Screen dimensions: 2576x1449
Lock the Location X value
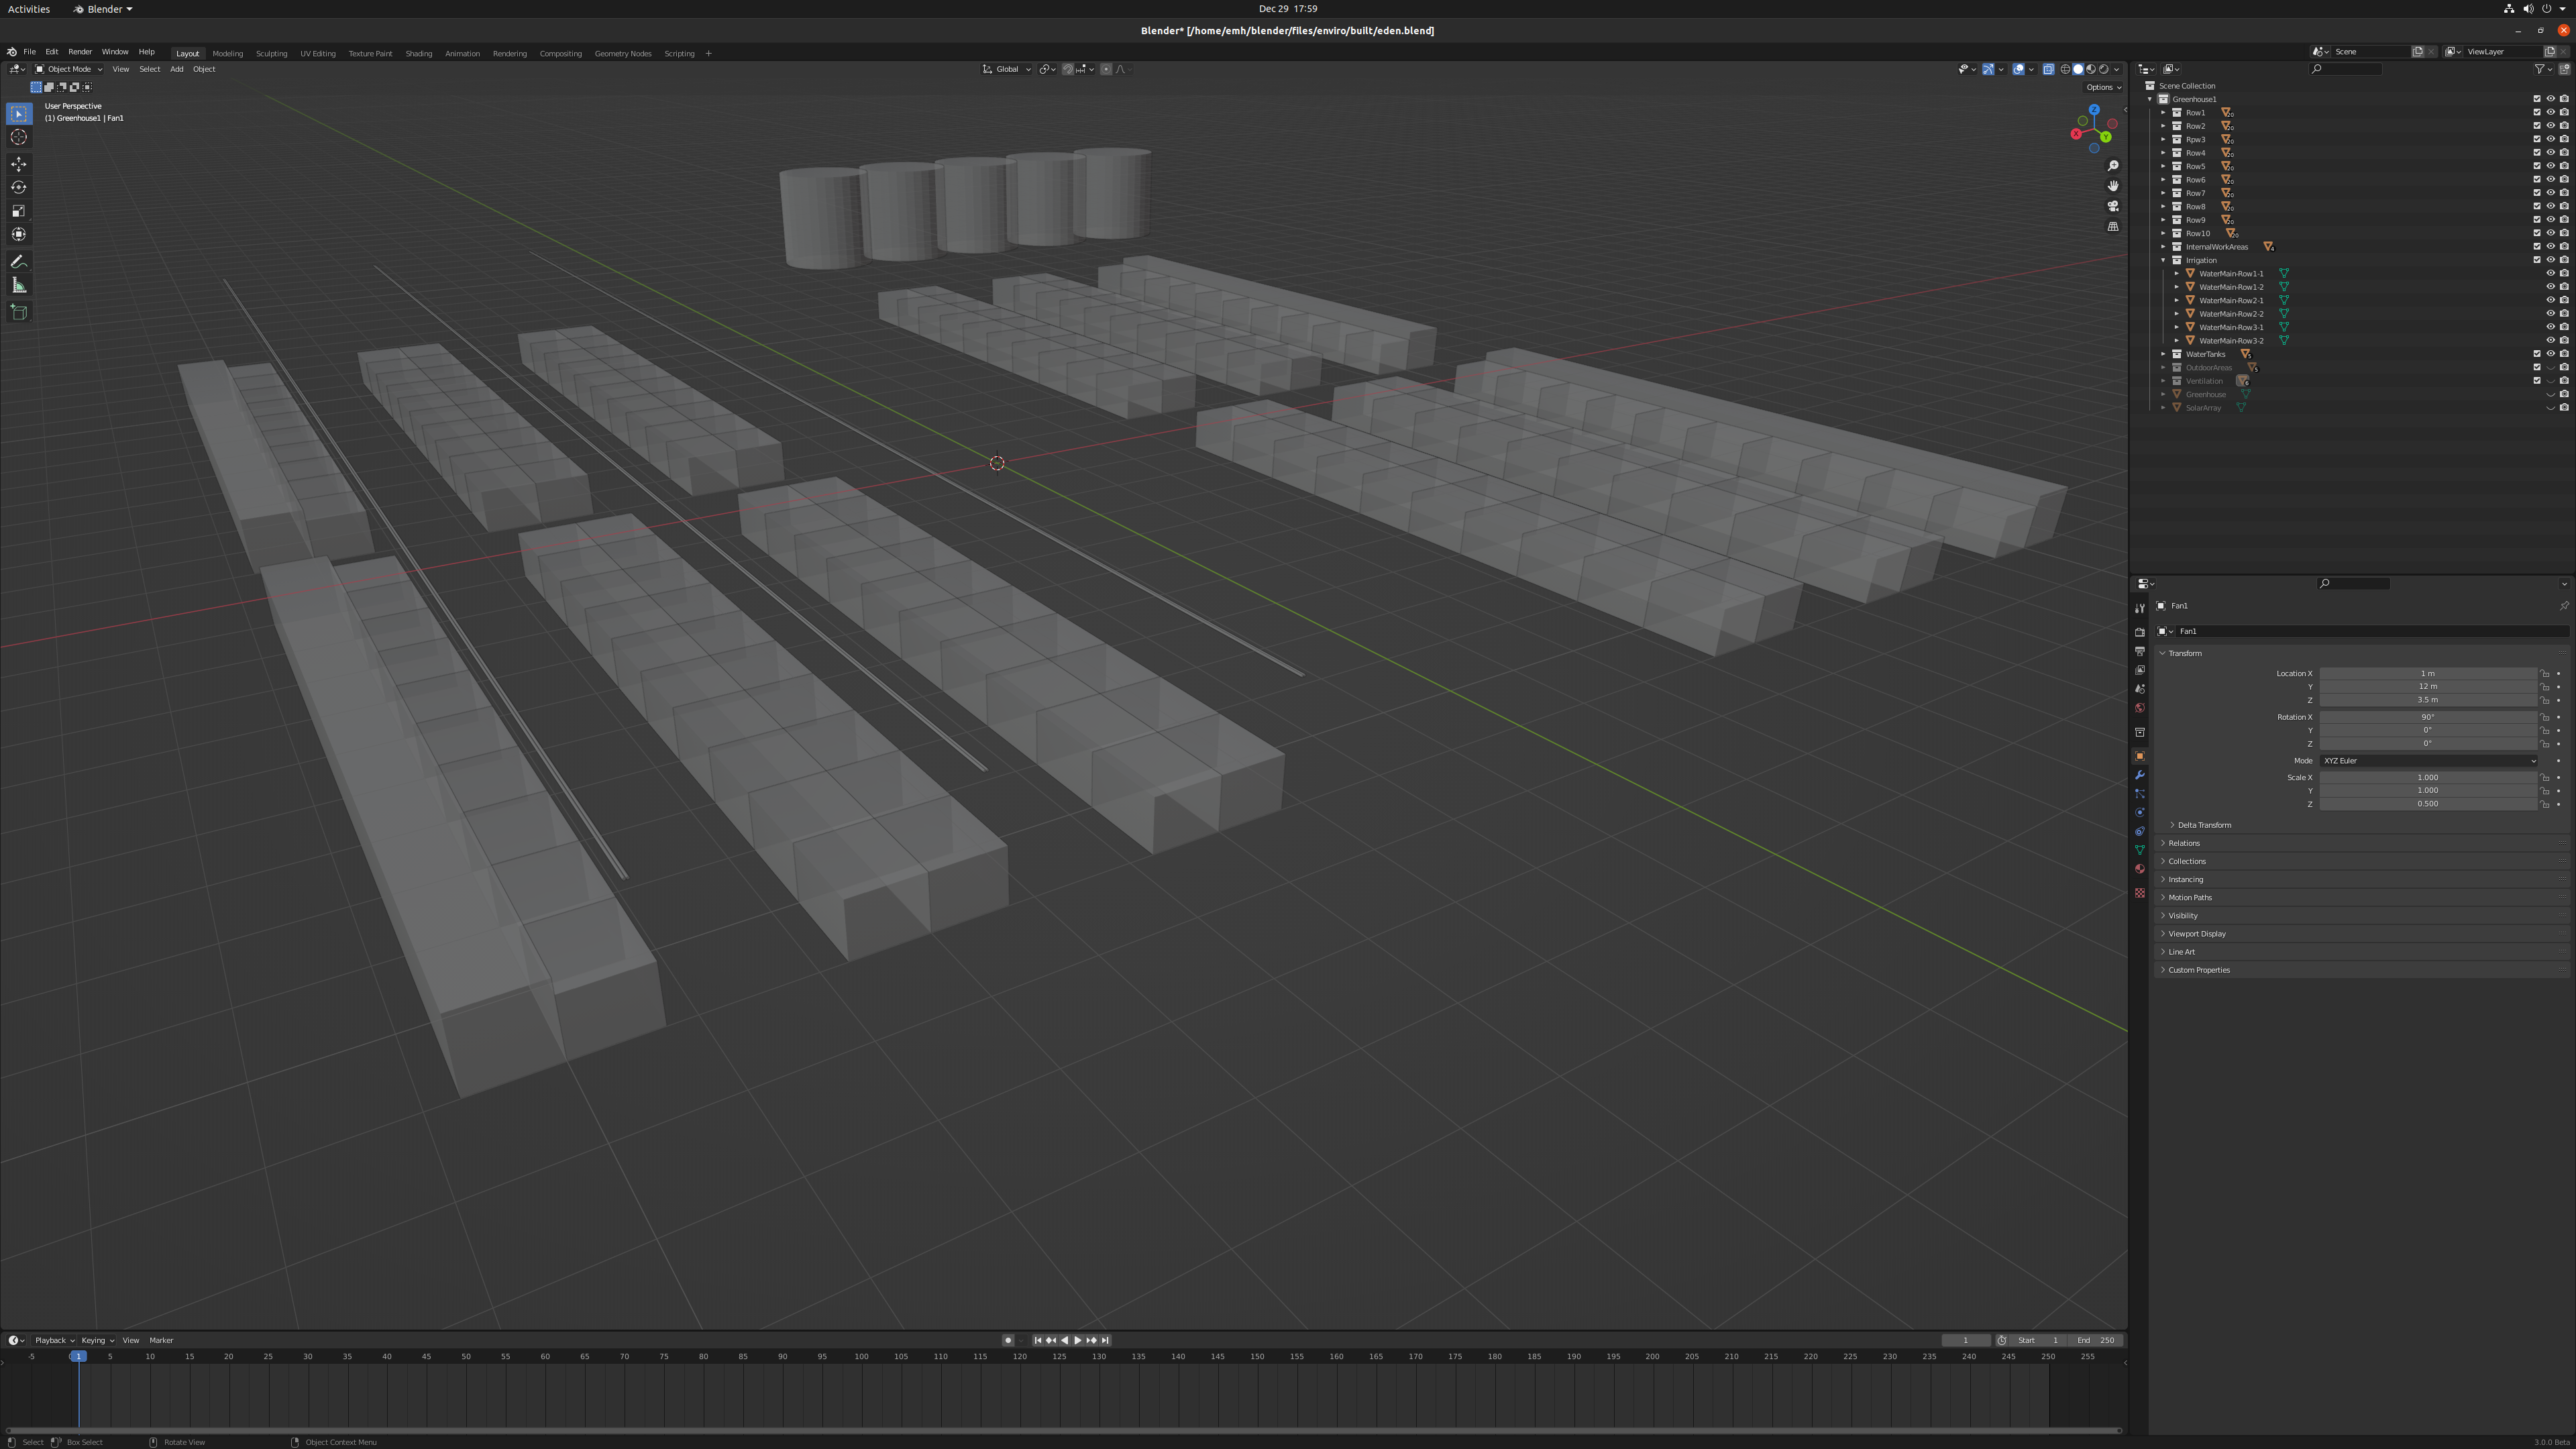(2544, 674)
